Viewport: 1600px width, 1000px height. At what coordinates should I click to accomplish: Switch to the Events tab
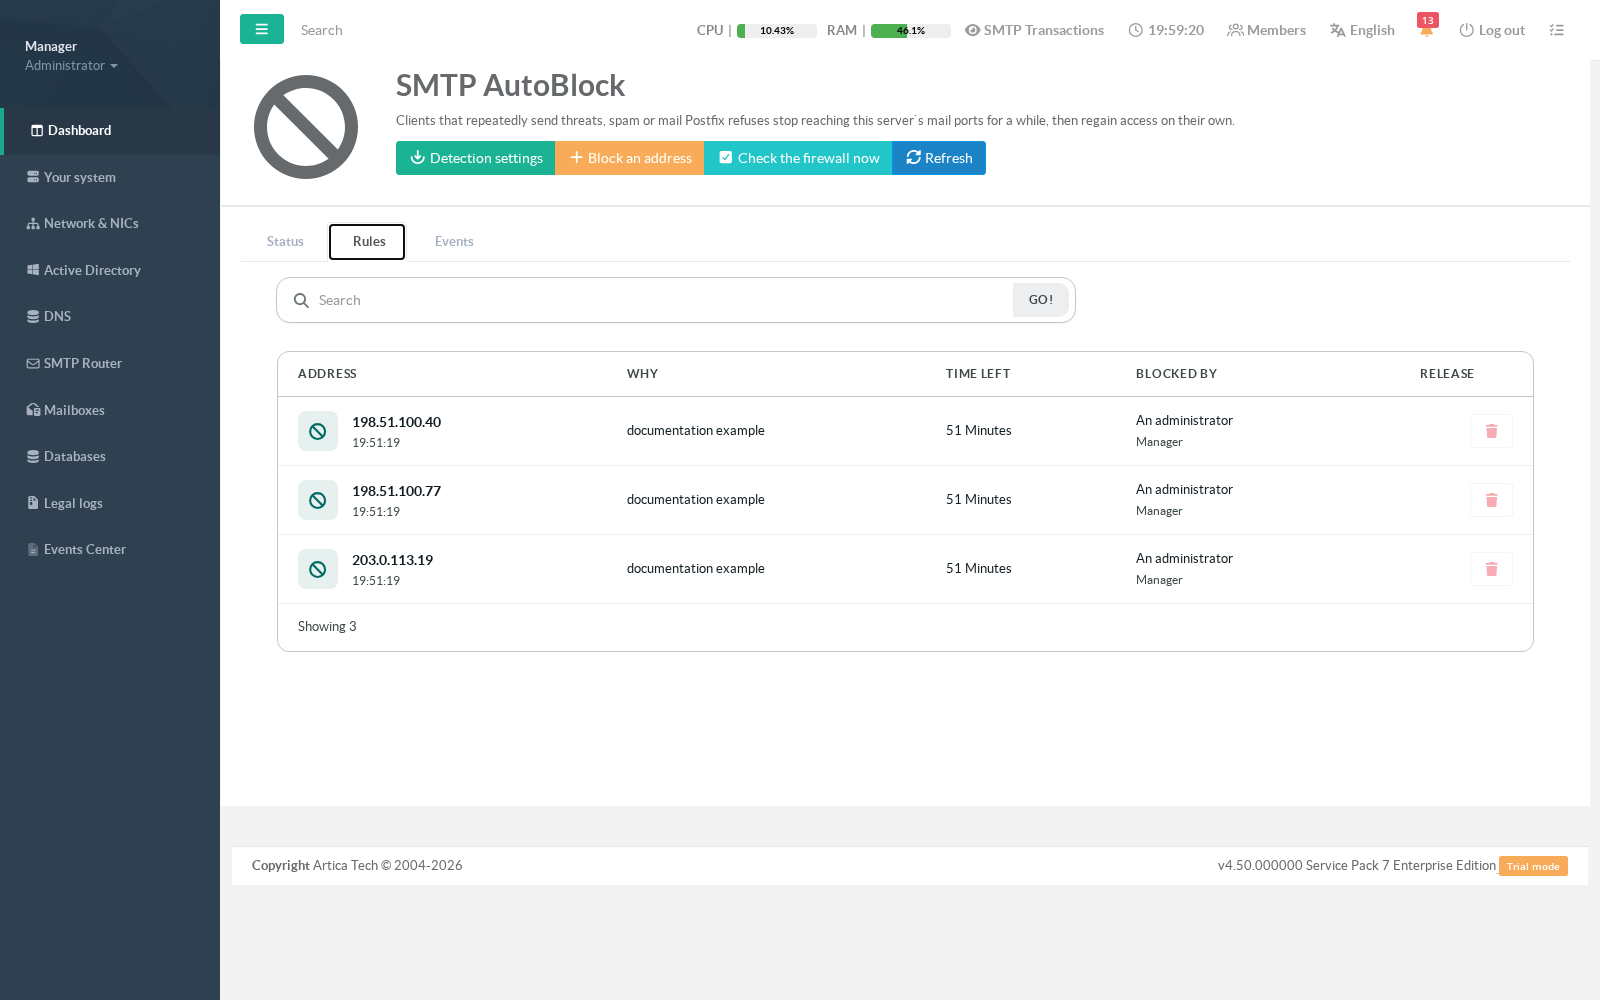coord(454,241)
